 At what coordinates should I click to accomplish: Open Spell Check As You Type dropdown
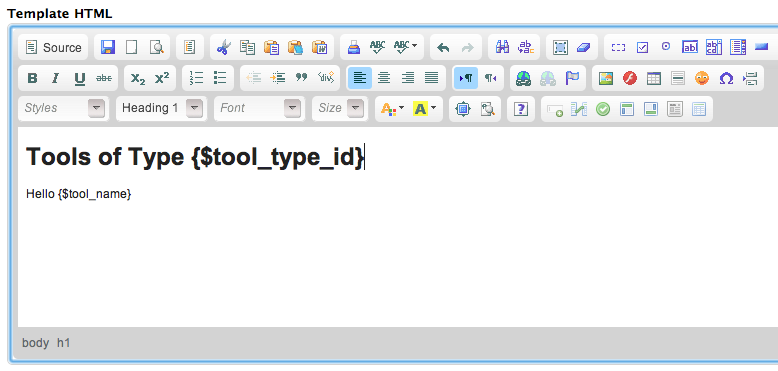[x=405, y=48]
